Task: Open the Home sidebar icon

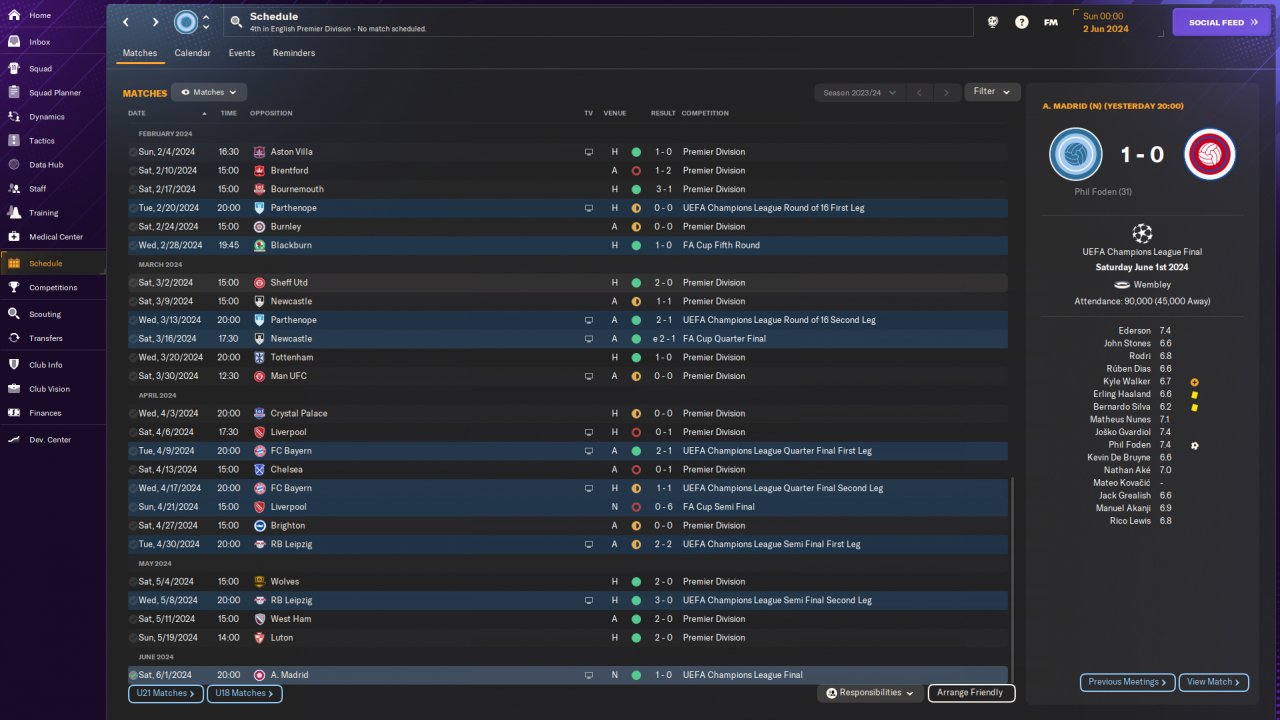Action: (x=14, y=16)
